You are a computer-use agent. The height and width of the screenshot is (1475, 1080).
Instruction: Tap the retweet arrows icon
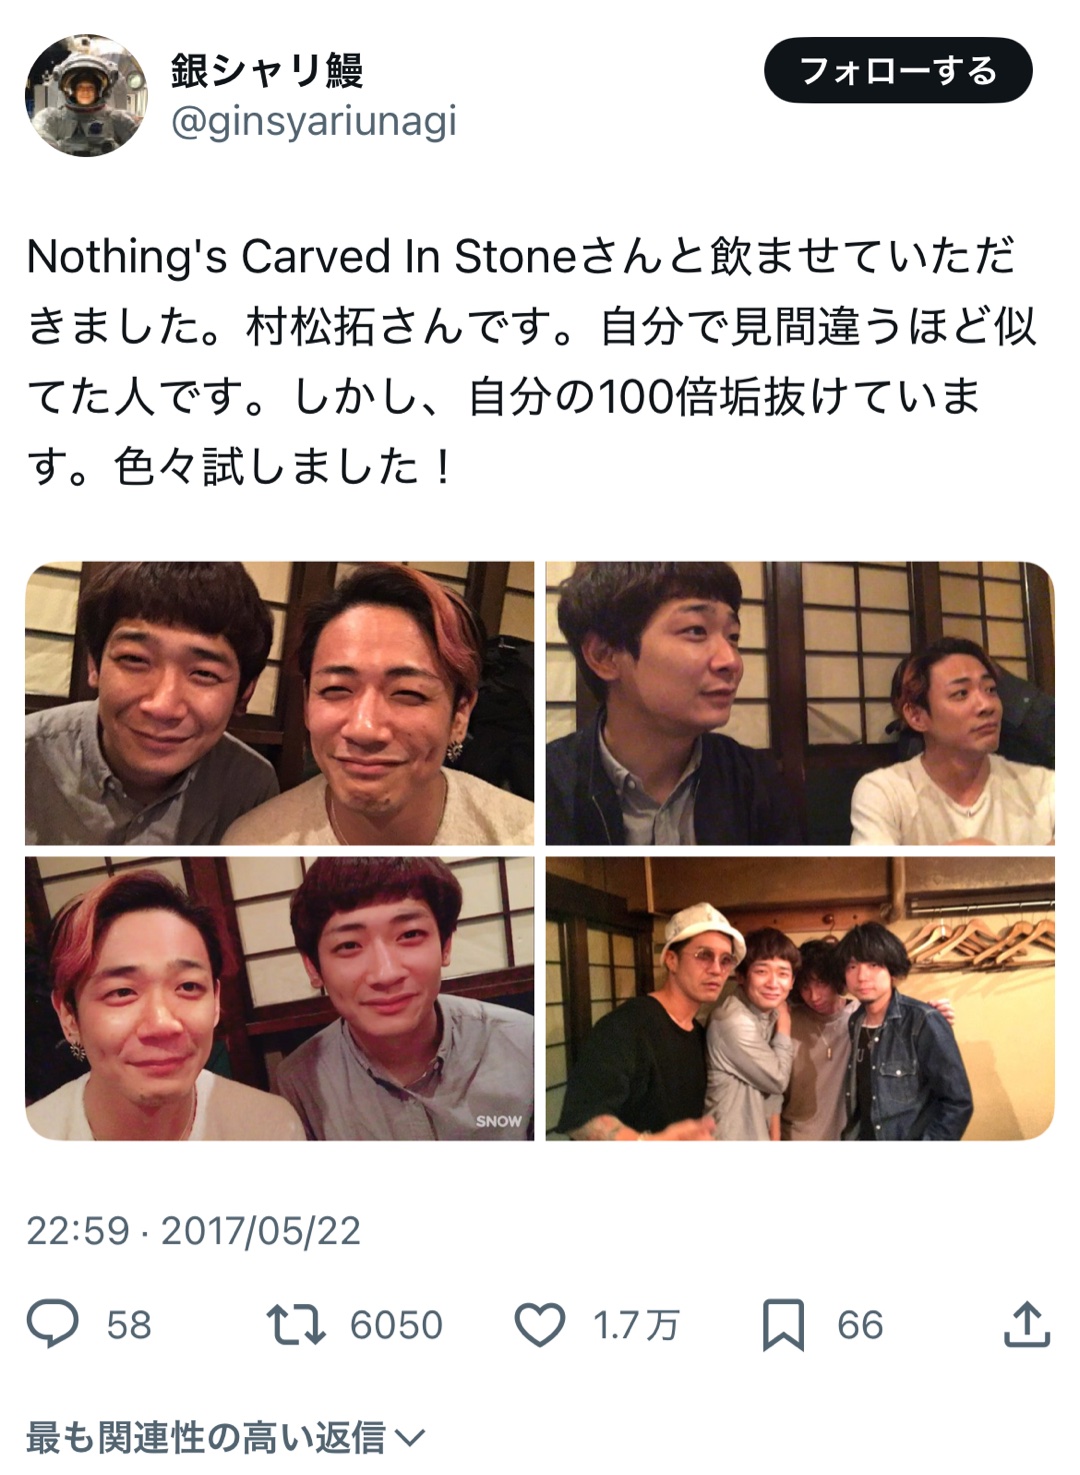click(296, 1324)
